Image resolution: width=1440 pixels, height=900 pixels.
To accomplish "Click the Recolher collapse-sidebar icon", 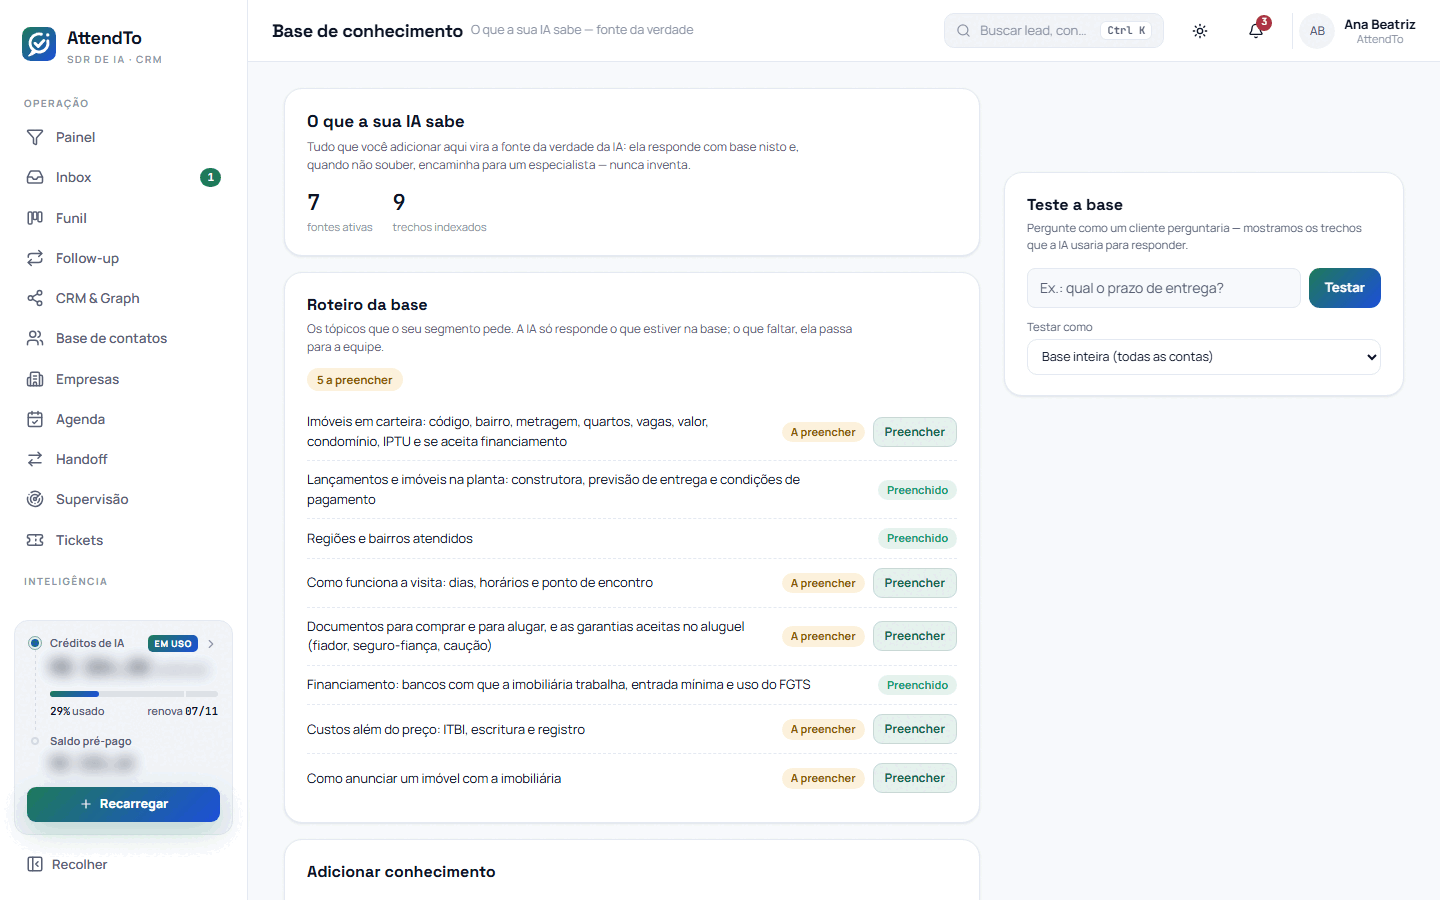I will [35, 864].
